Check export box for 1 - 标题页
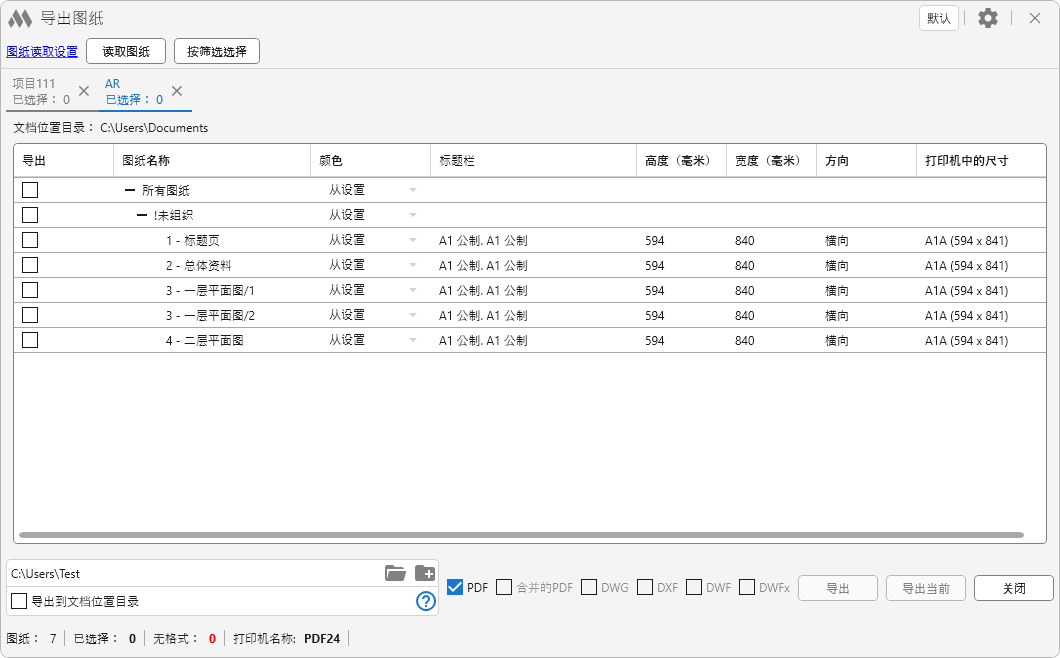Screen dimensions: 1060x658 tap(30, 240)
